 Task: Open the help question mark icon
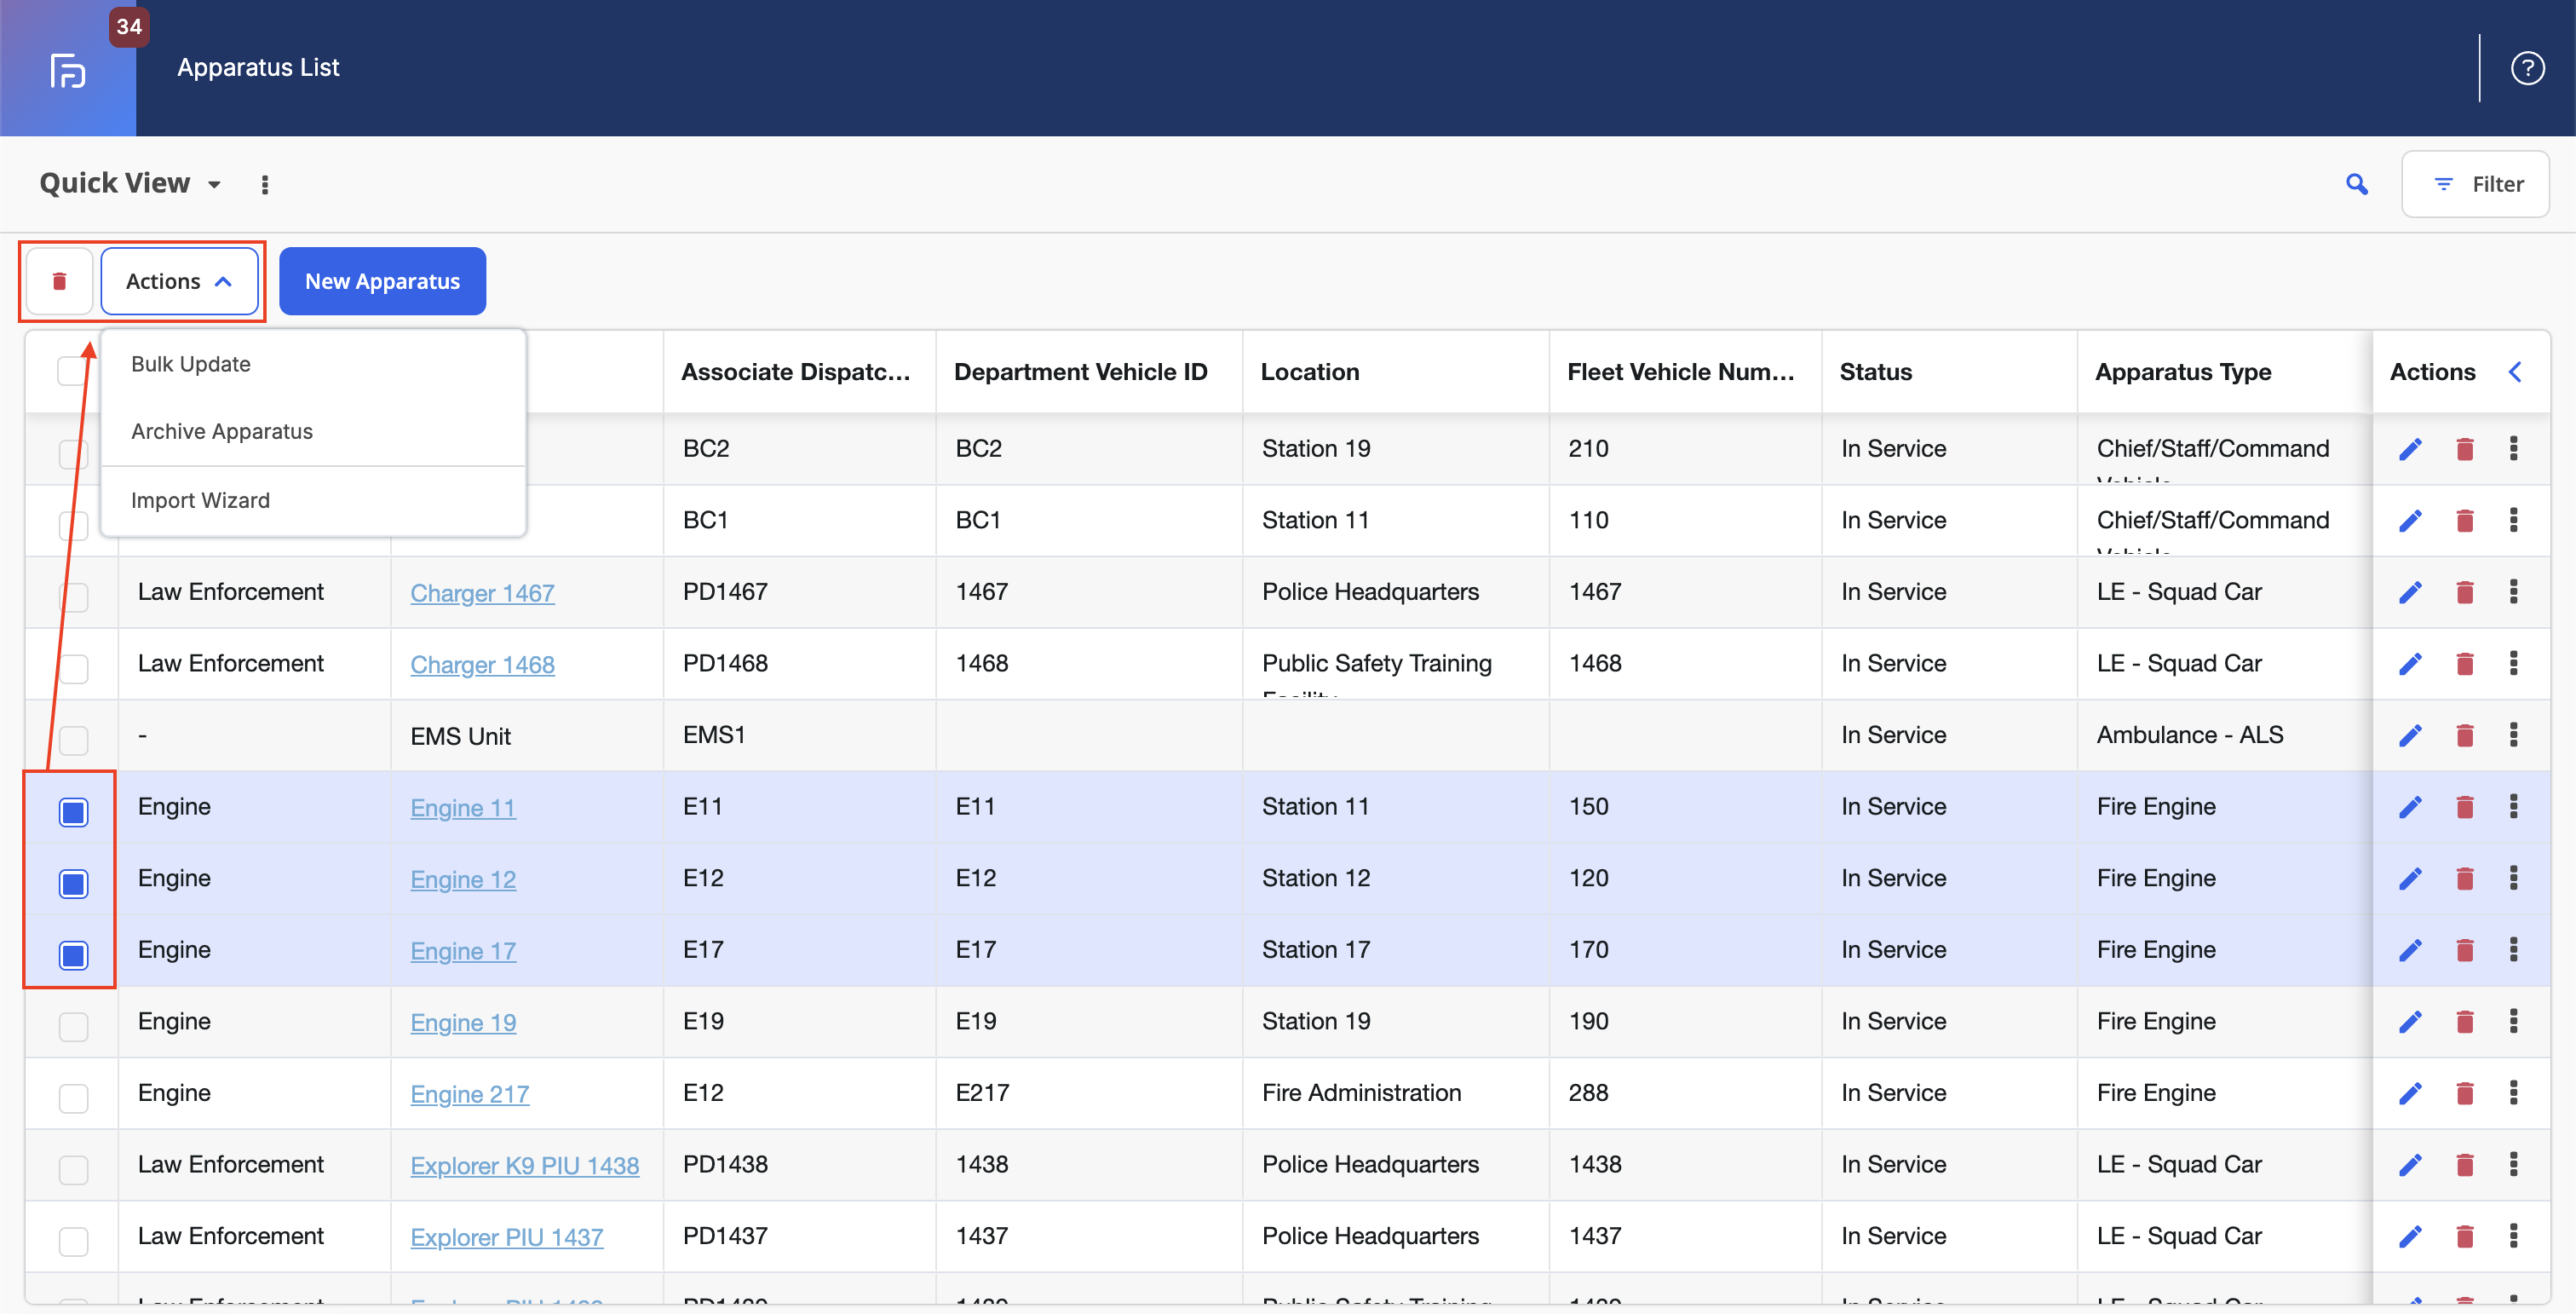2527,68
